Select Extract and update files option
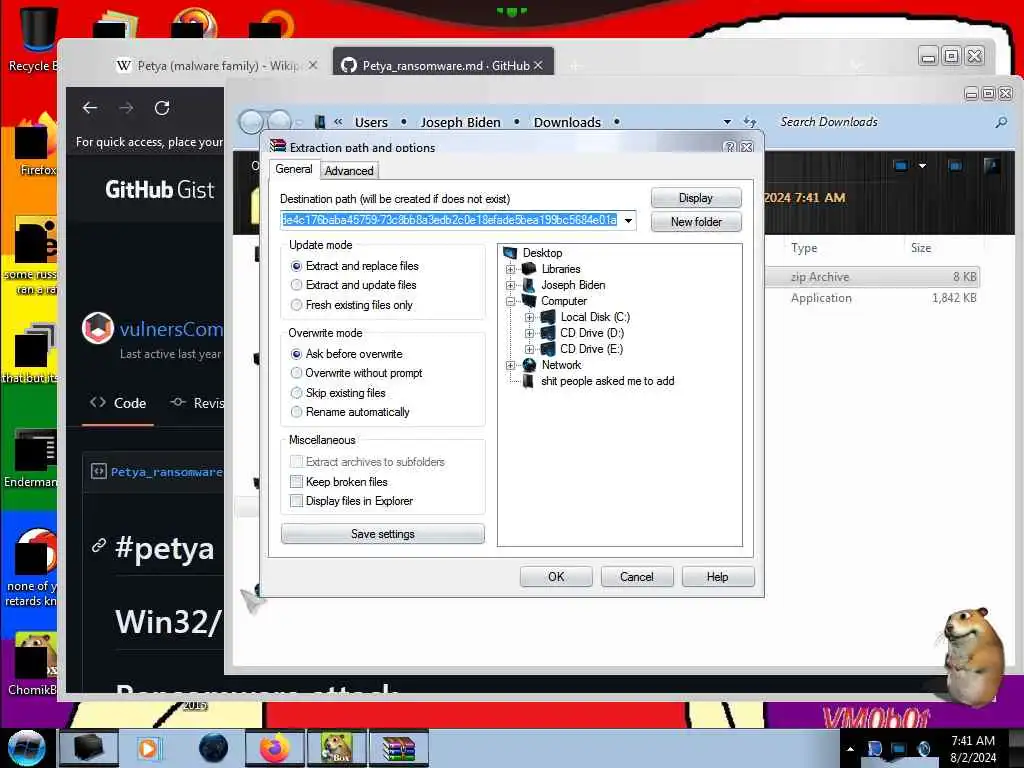This screenshot has width=1024, height=768. [x=296, y=285]
